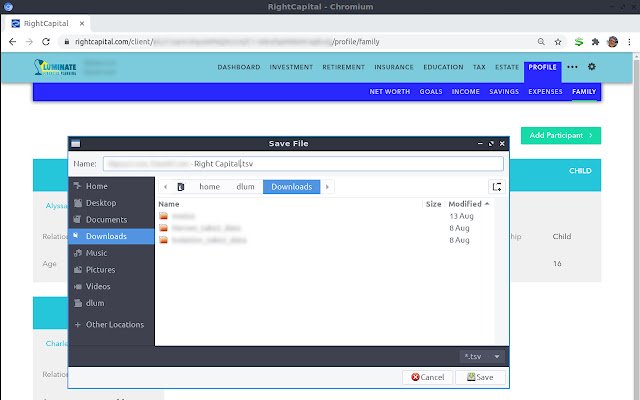Viewport: 640px width, 400px height.
Task: Click Save in the file dialog
Action: [x=480, y=377]
